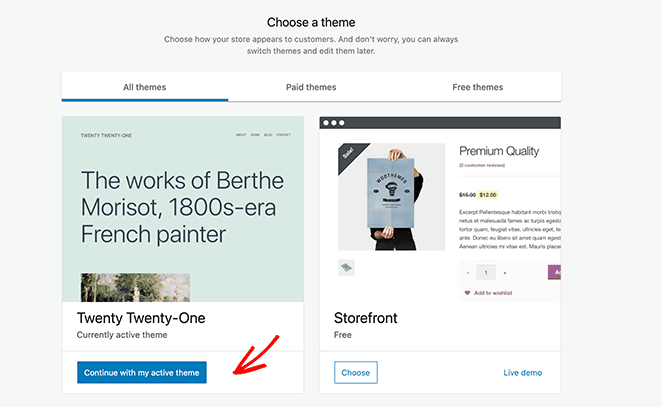Click the Sale ribbon badge on product image
662x407 pixels.
(x=347, y=154)
